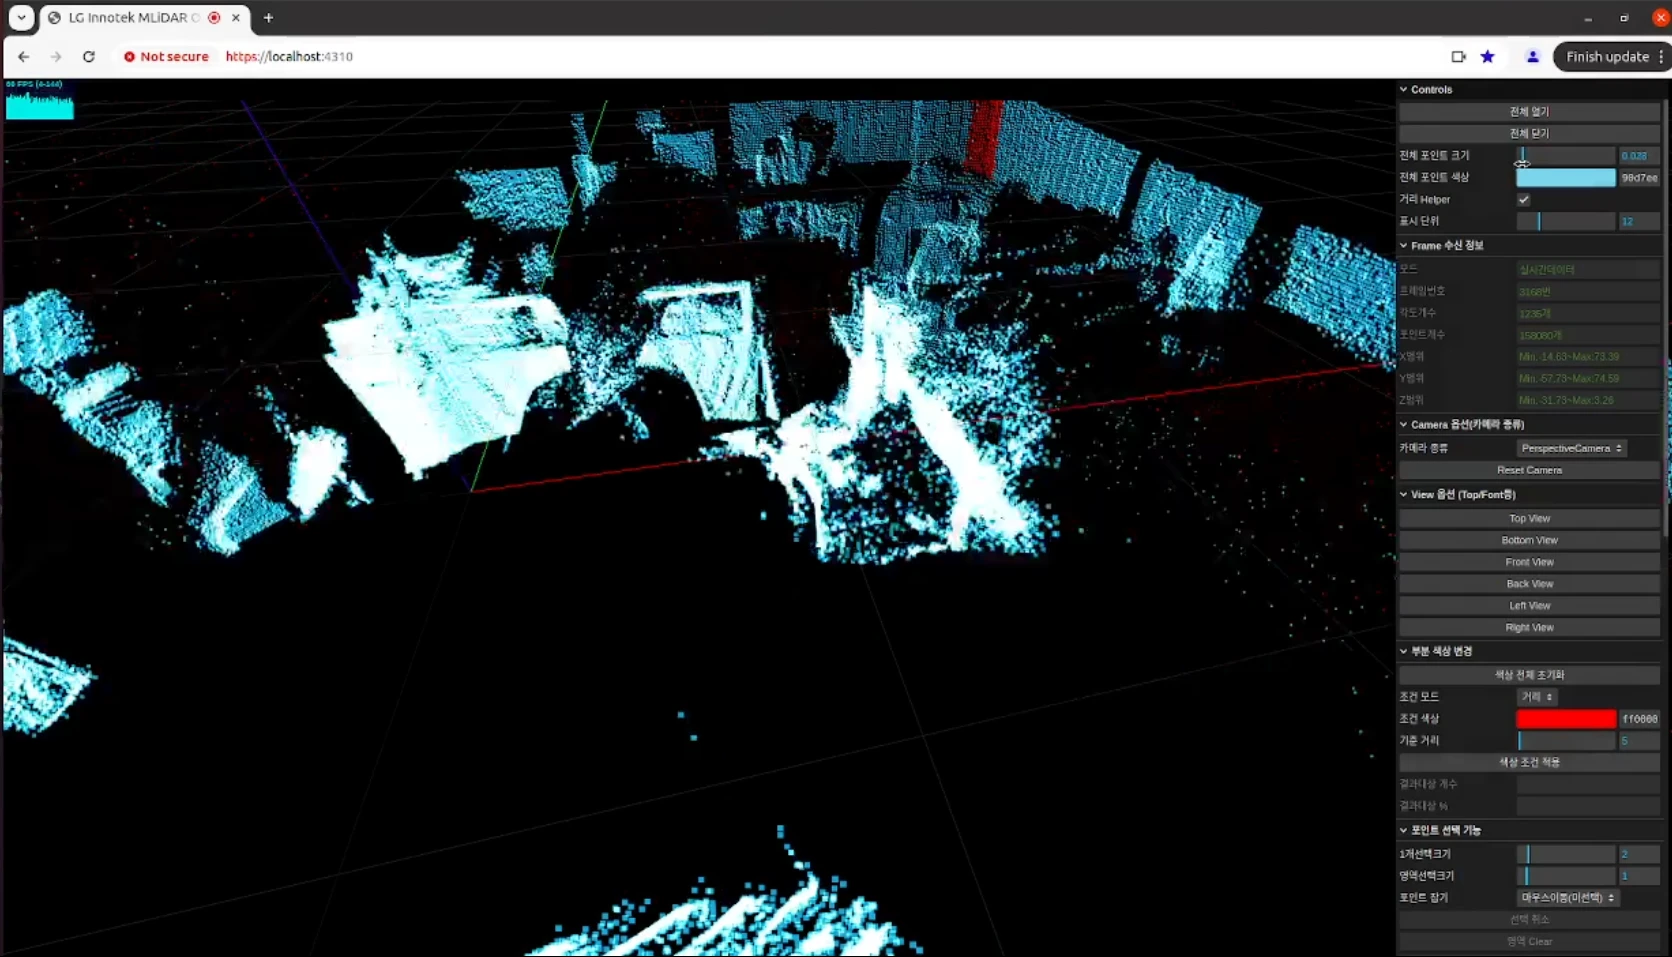
Task: Edit the 표시 단위 value 12
Action: [x=1639, y=221]
